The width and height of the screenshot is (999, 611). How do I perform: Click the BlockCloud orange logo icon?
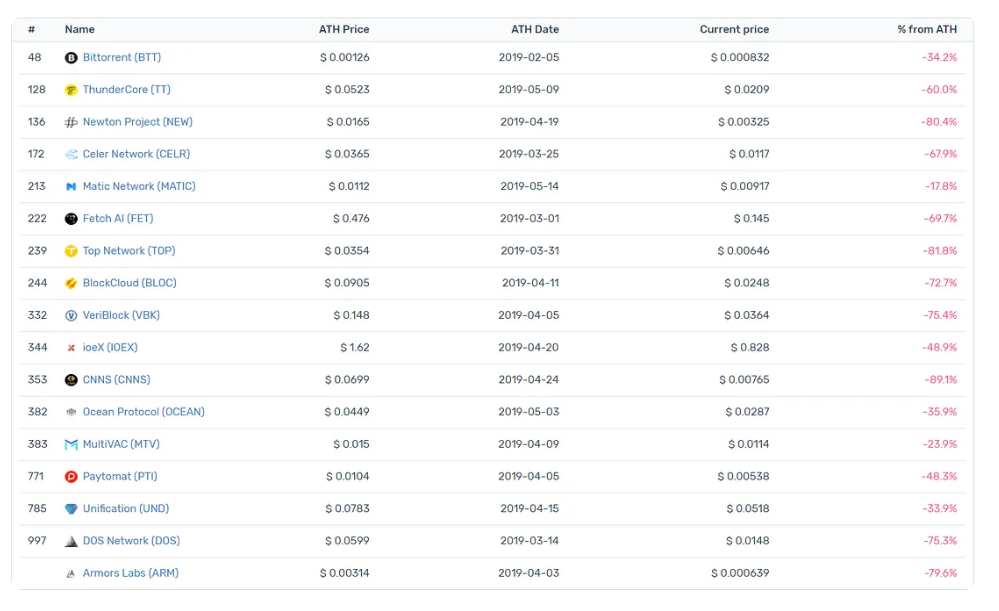point(71,284)
